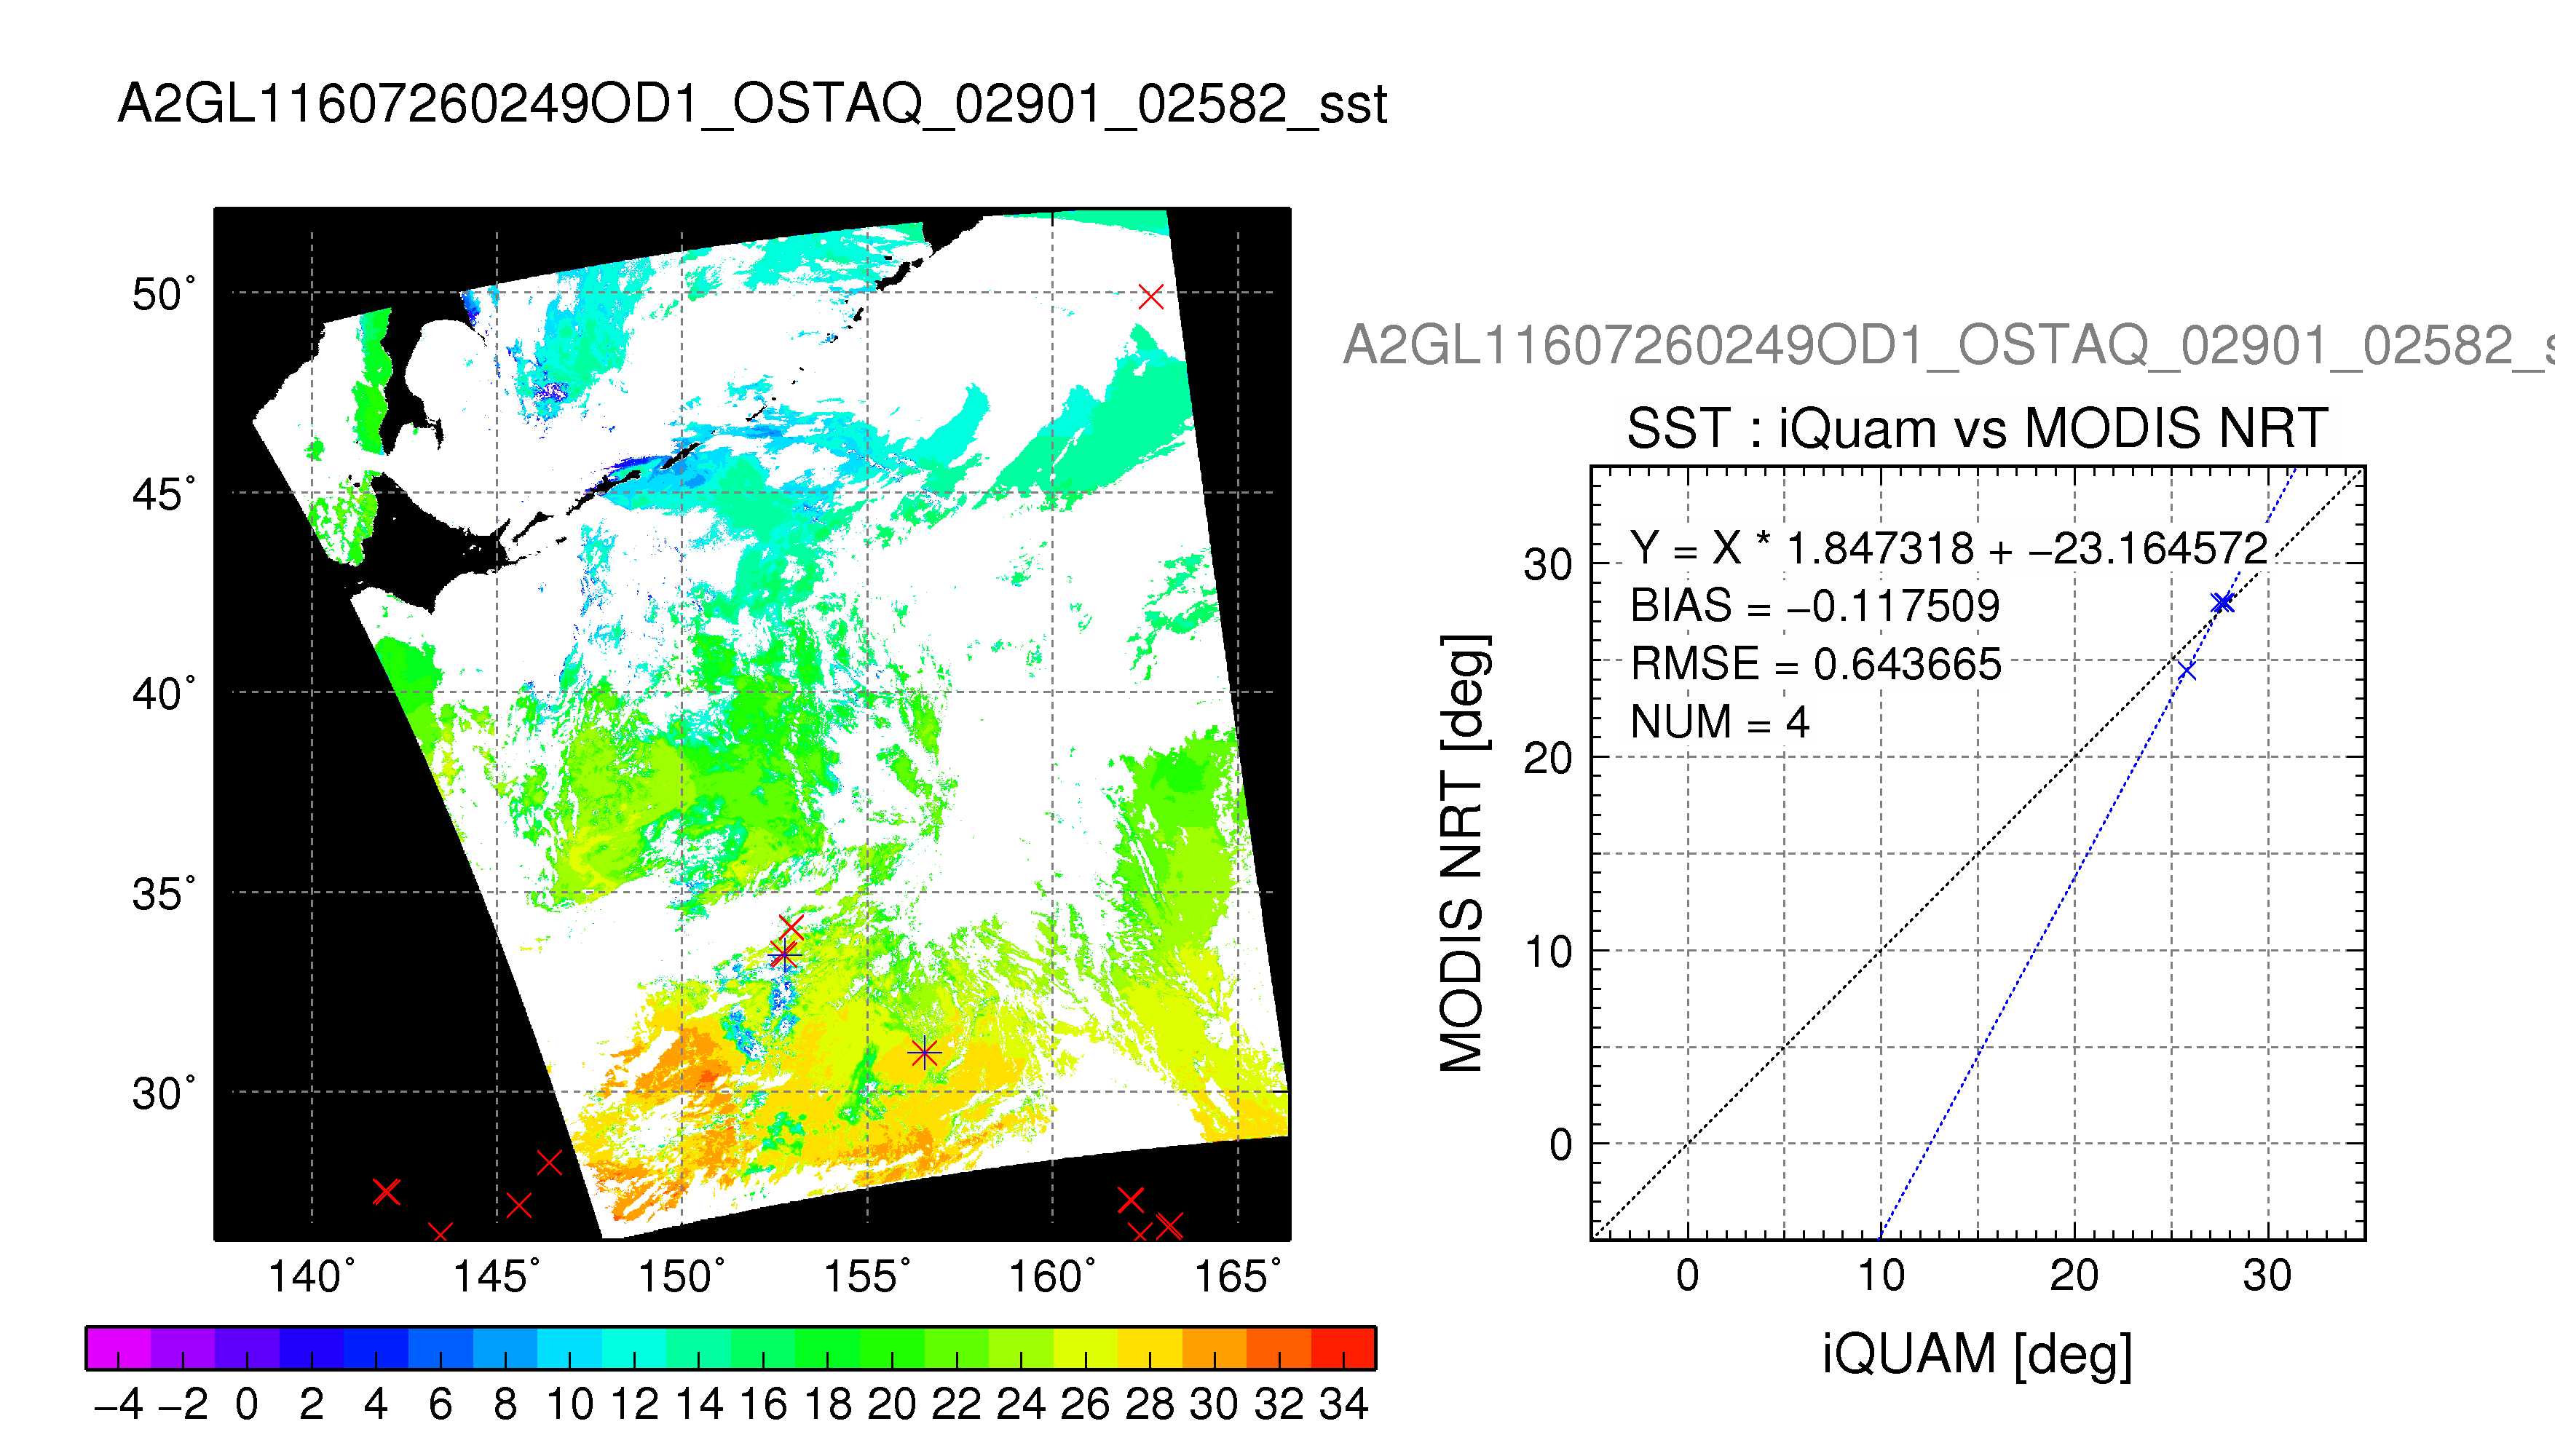The height and width of the screenshot is (1456, 2555).
Task: Click the 'RMSE = 0.643665' statistic
Action: pyautogui.click(x=1815, y=664)
